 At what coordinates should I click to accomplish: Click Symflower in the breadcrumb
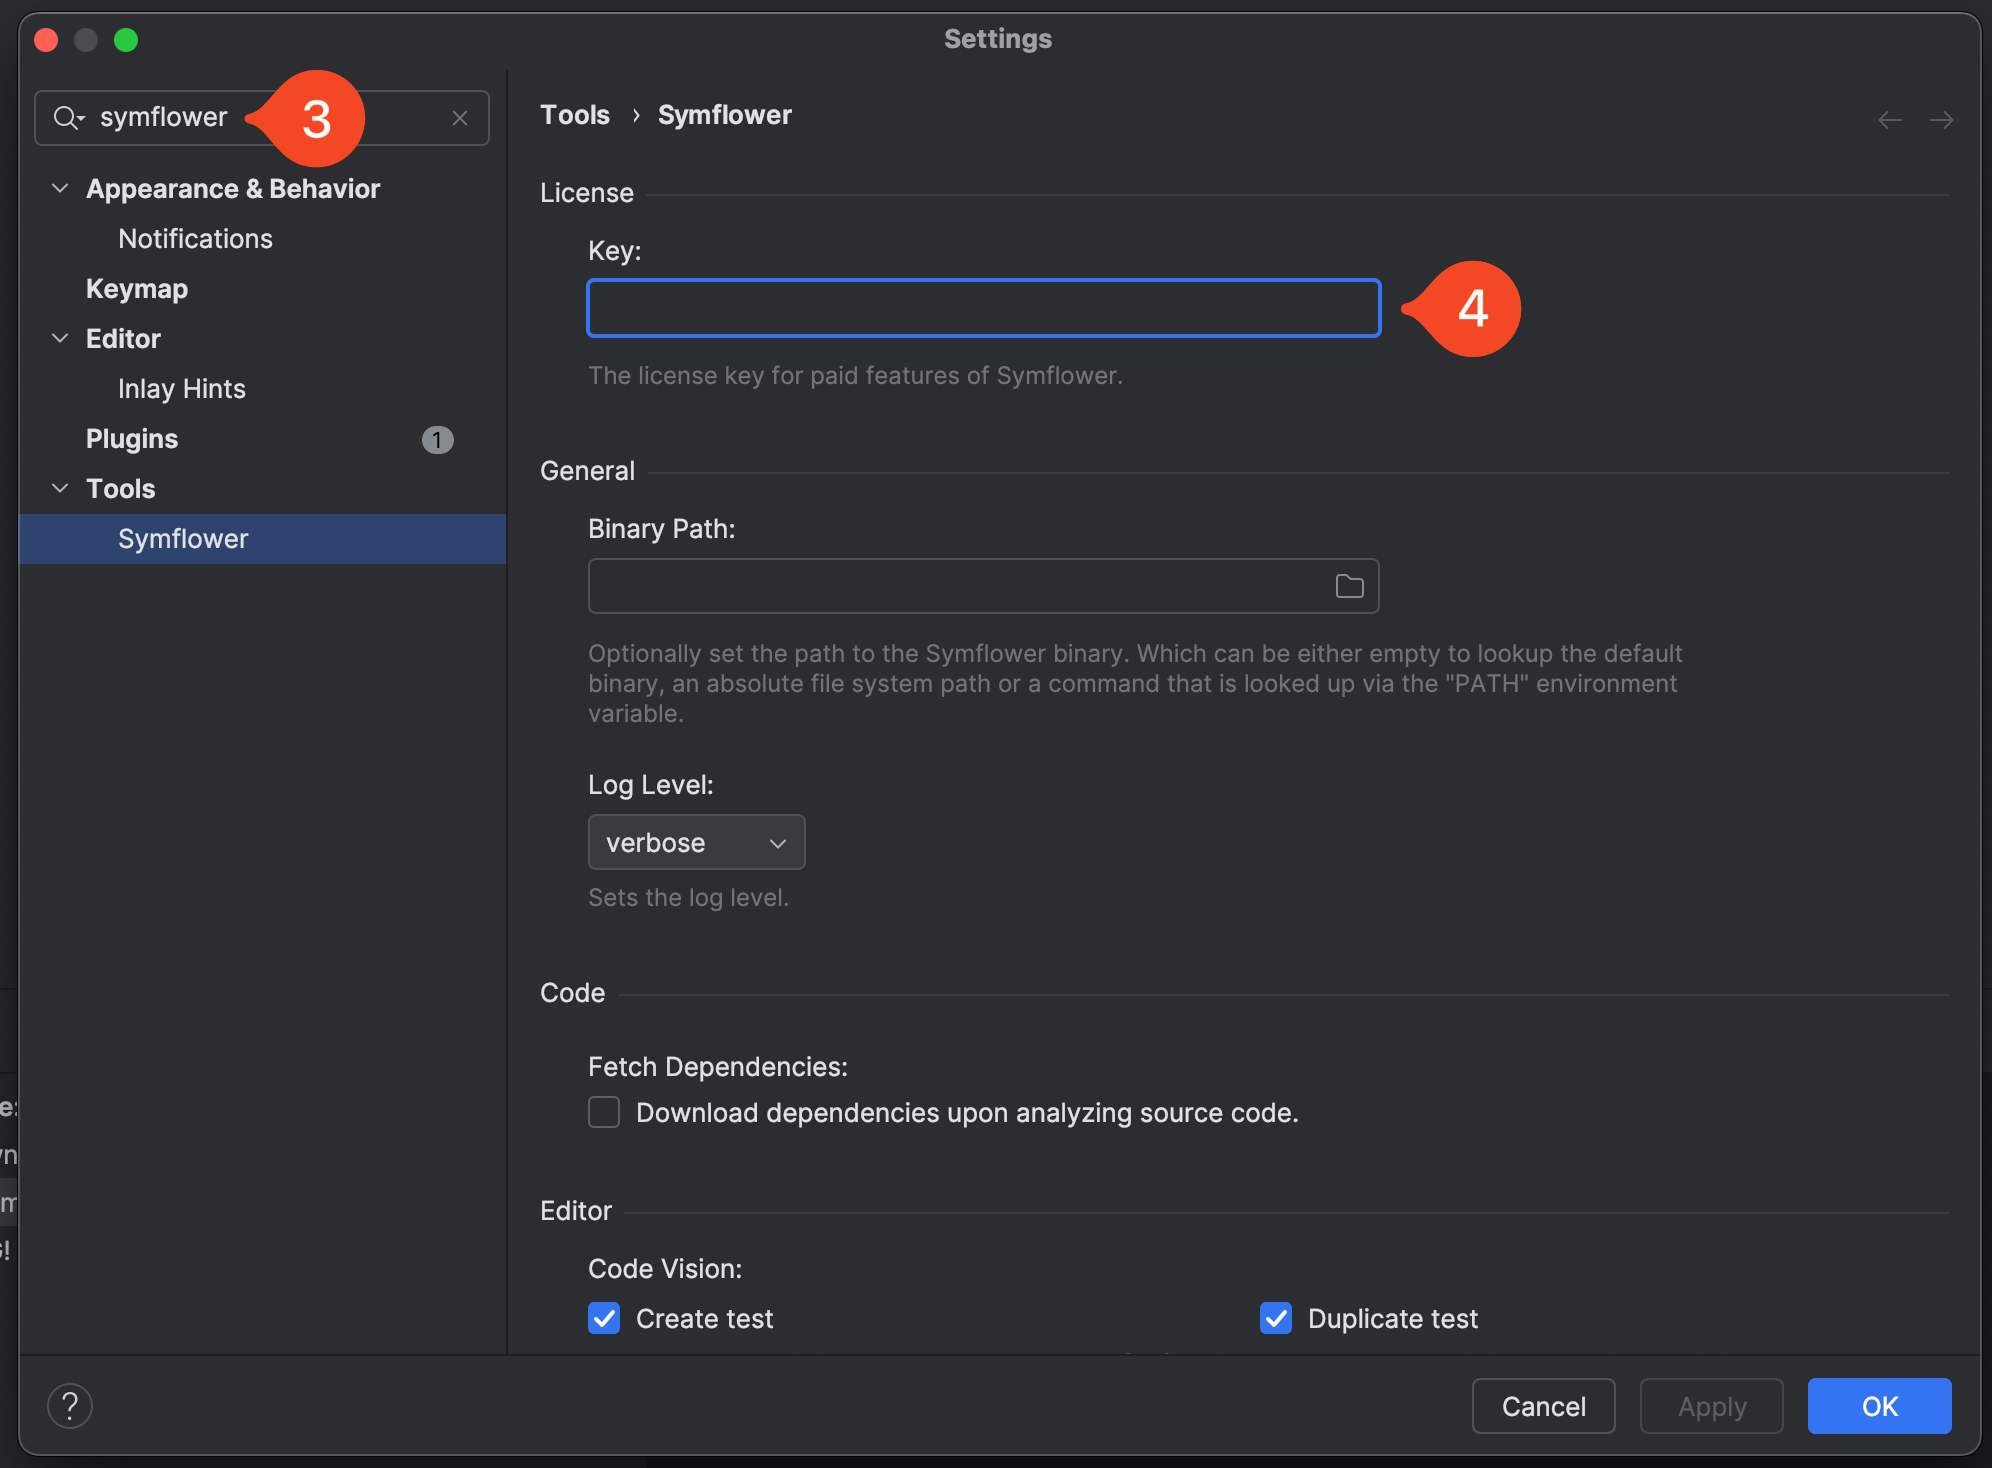[x=725, y=115]
